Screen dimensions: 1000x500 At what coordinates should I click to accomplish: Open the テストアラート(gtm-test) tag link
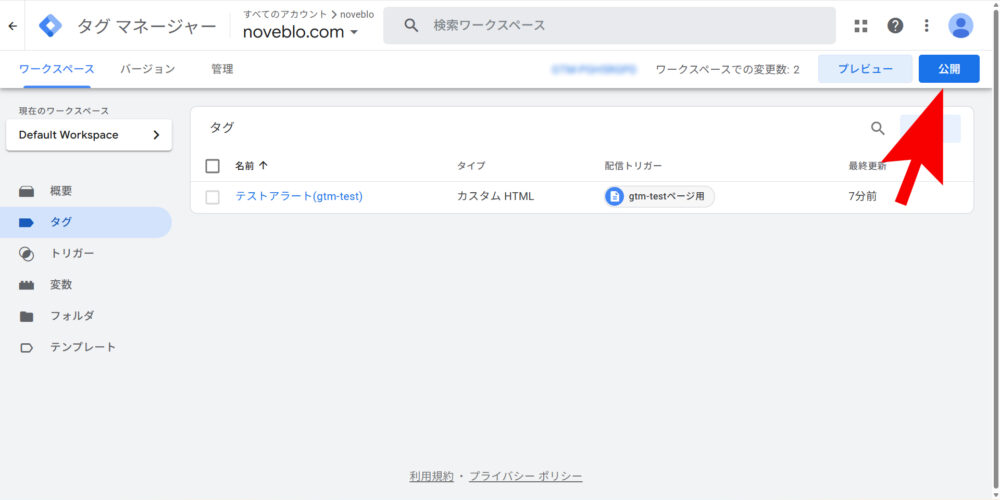(298, 196)
